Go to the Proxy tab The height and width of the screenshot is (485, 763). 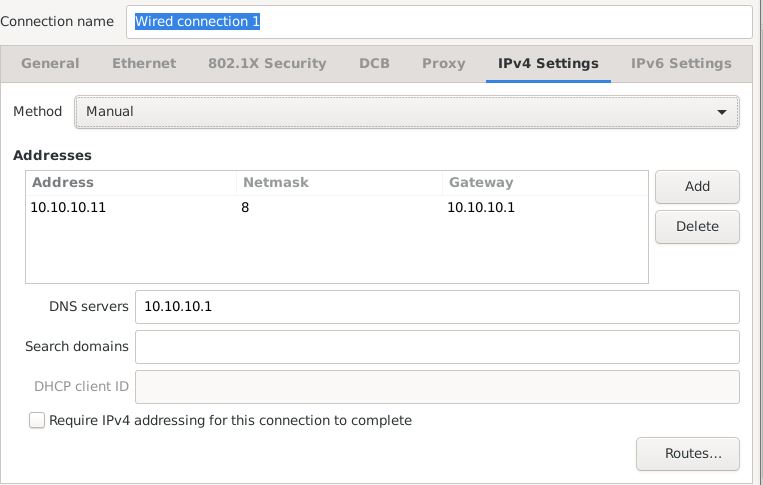point(443,63)
